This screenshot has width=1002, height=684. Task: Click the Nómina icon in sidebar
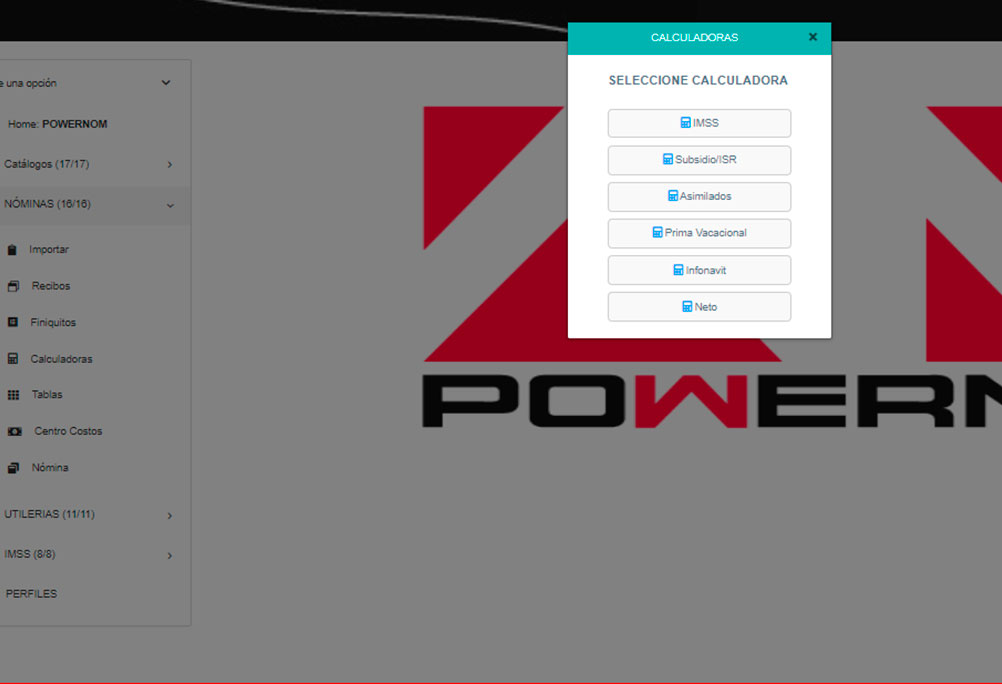pyautogui.click(x=13, y=468)
